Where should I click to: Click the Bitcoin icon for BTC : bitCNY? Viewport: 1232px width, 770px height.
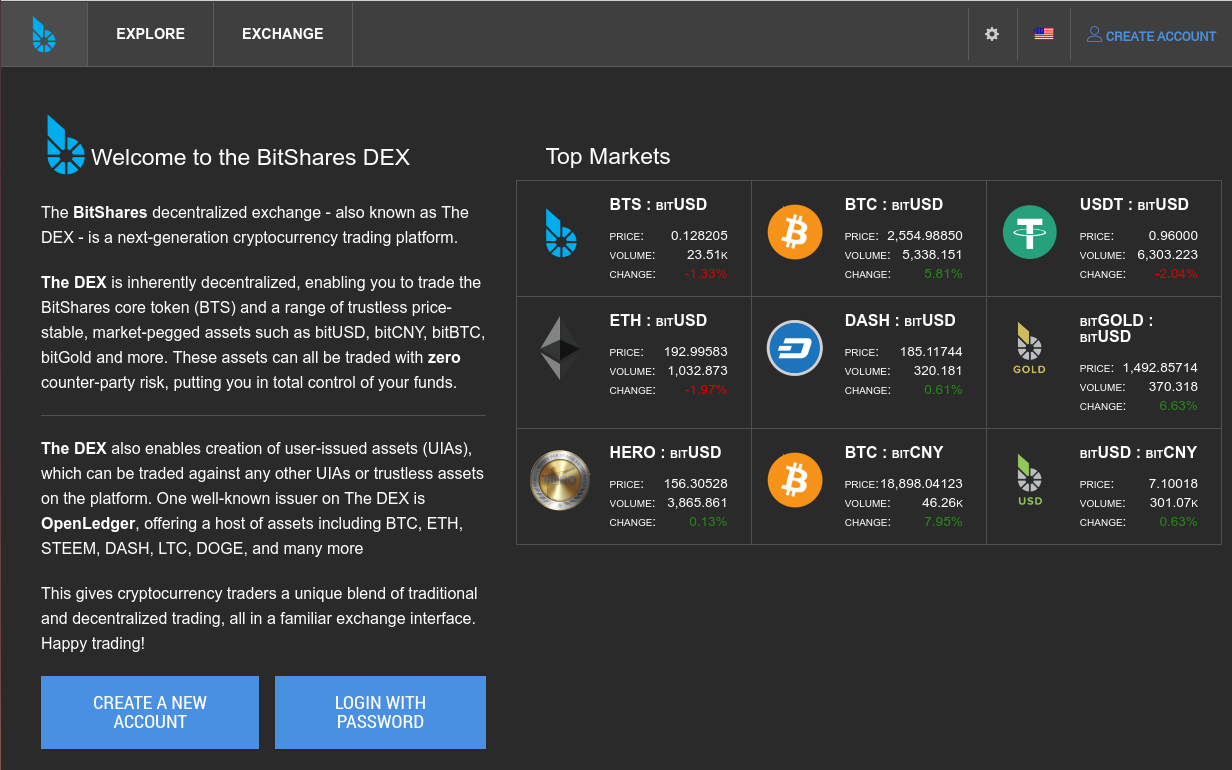(795, 480)
